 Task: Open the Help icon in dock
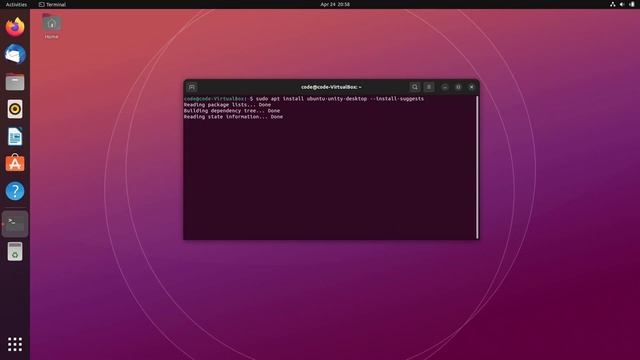coord(15,191)
